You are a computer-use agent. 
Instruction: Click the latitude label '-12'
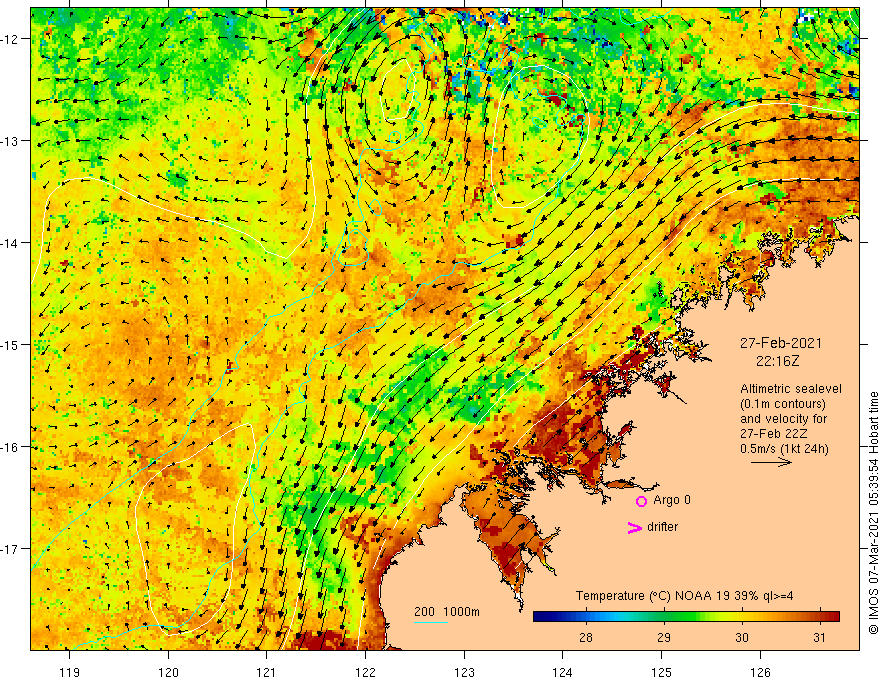point(10,39)
